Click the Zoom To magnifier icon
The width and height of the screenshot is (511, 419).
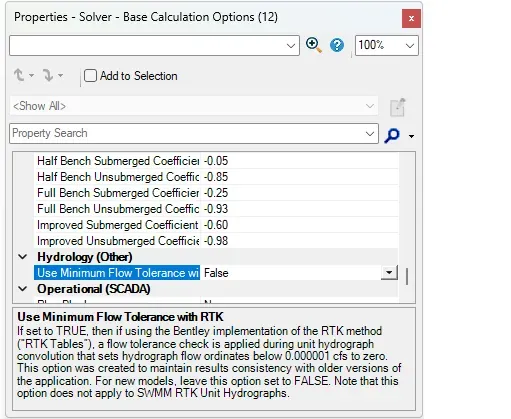(314, 45)
